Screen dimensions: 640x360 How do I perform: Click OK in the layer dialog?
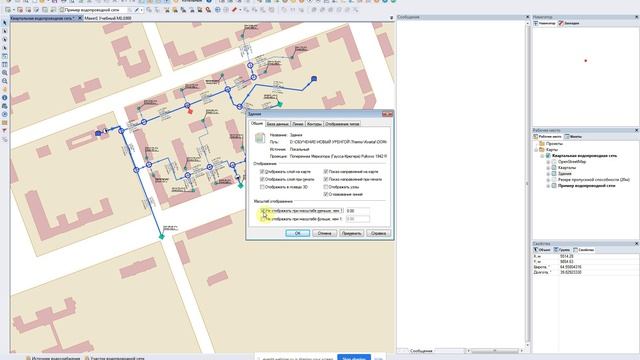click(297, 233)
